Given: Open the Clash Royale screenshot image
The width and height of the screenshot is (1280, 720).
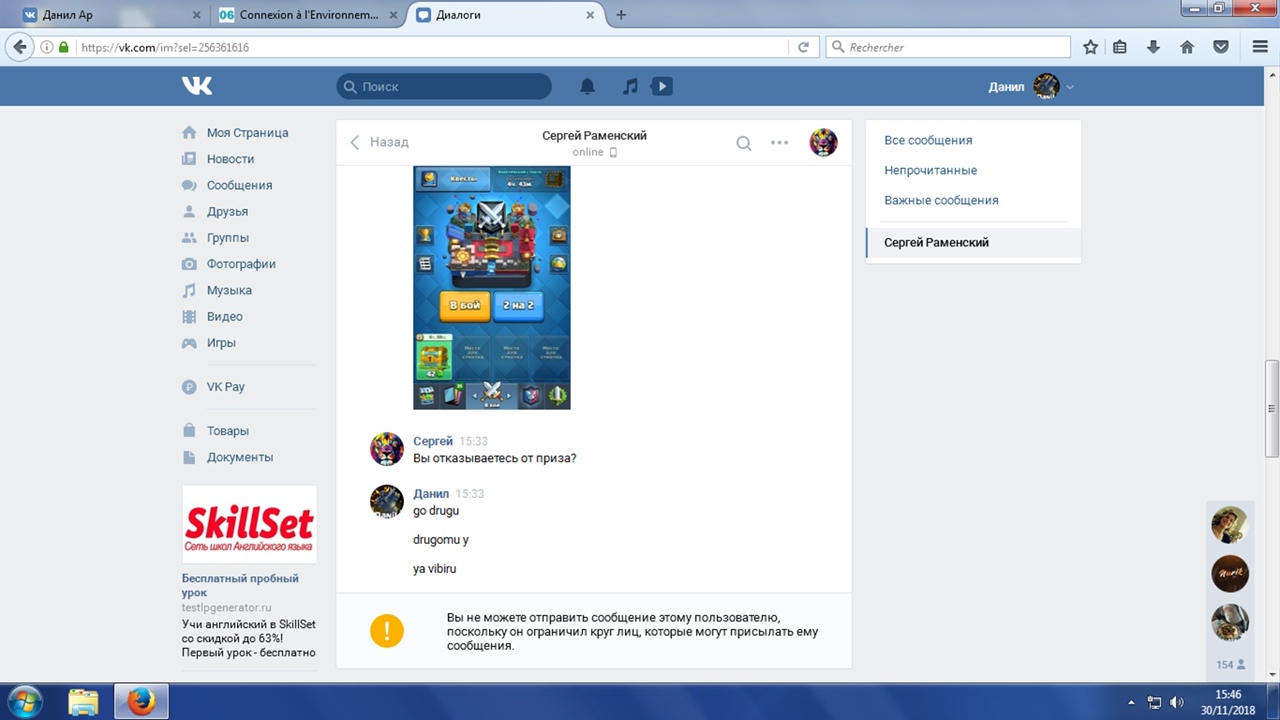Looking at the screenshot, I should click(491, 288).
